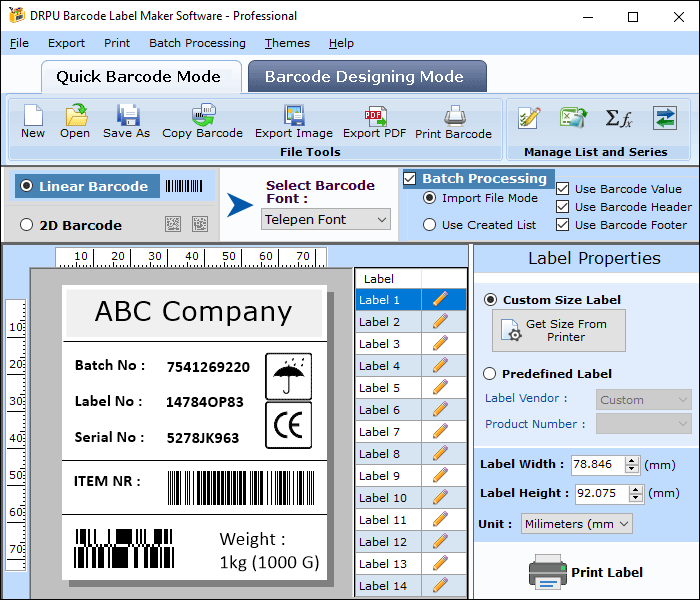Open the Telepen Font dropdown
The width and height of the screenshot is (700, 600).
(326, 219)
